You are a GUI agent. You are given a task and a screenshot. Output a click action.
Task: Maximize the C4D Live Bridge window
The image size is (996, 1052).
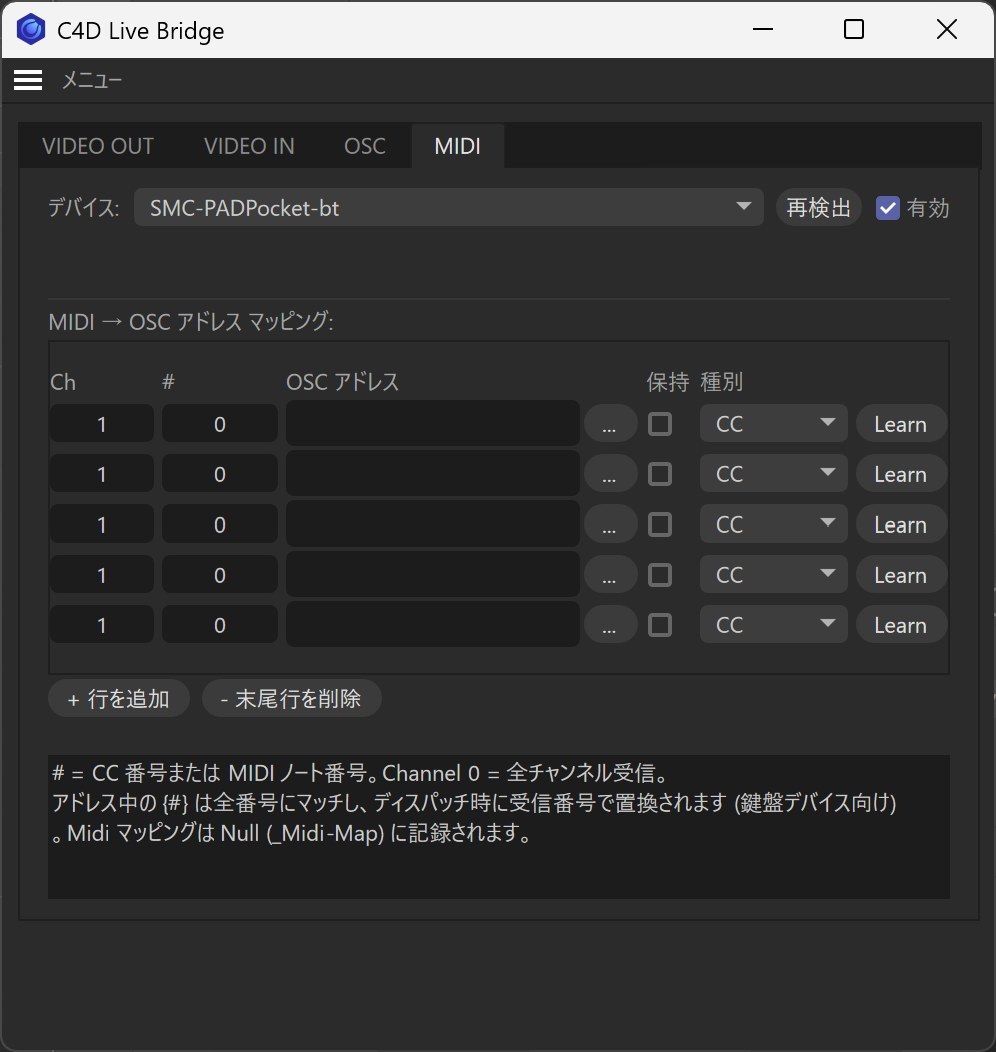pos(854,30)
